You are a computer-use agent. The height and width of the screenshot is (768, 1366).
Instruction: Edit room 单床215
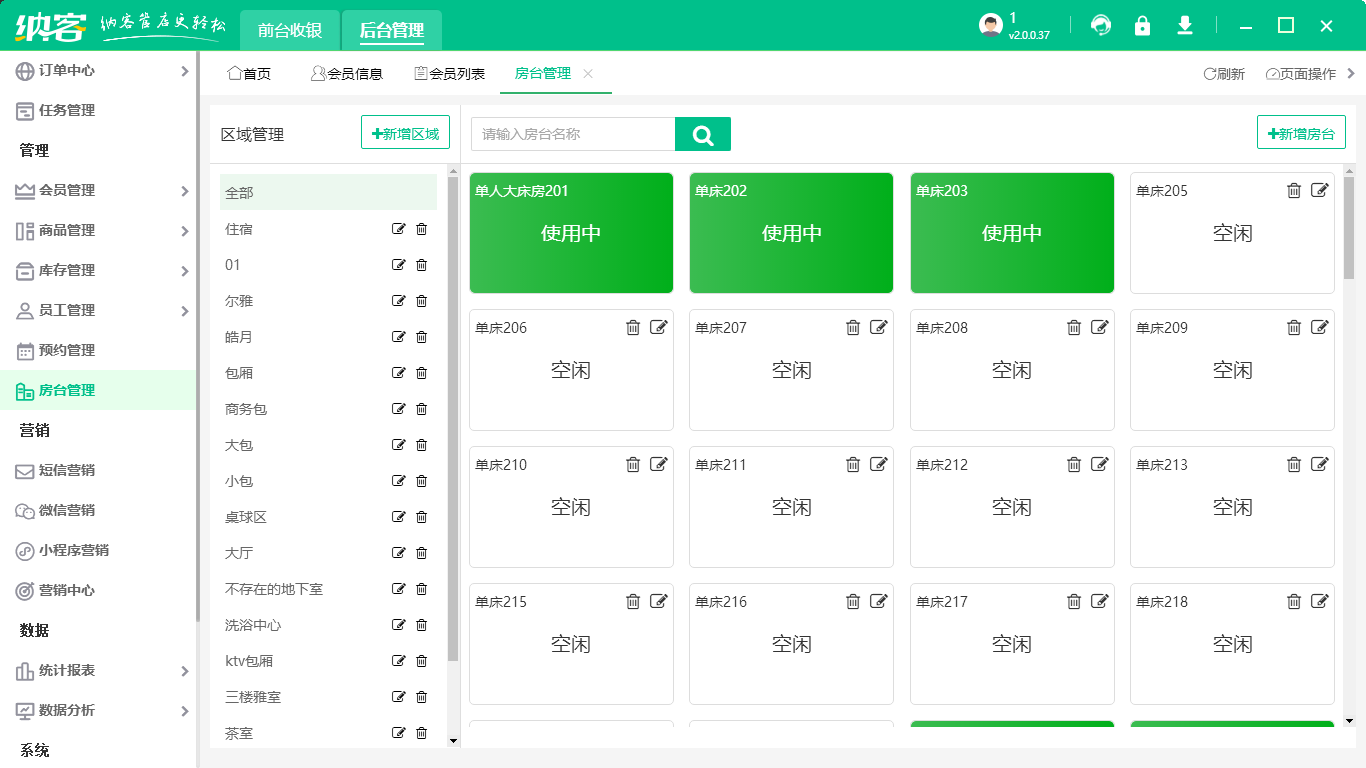tap(659, 601)
